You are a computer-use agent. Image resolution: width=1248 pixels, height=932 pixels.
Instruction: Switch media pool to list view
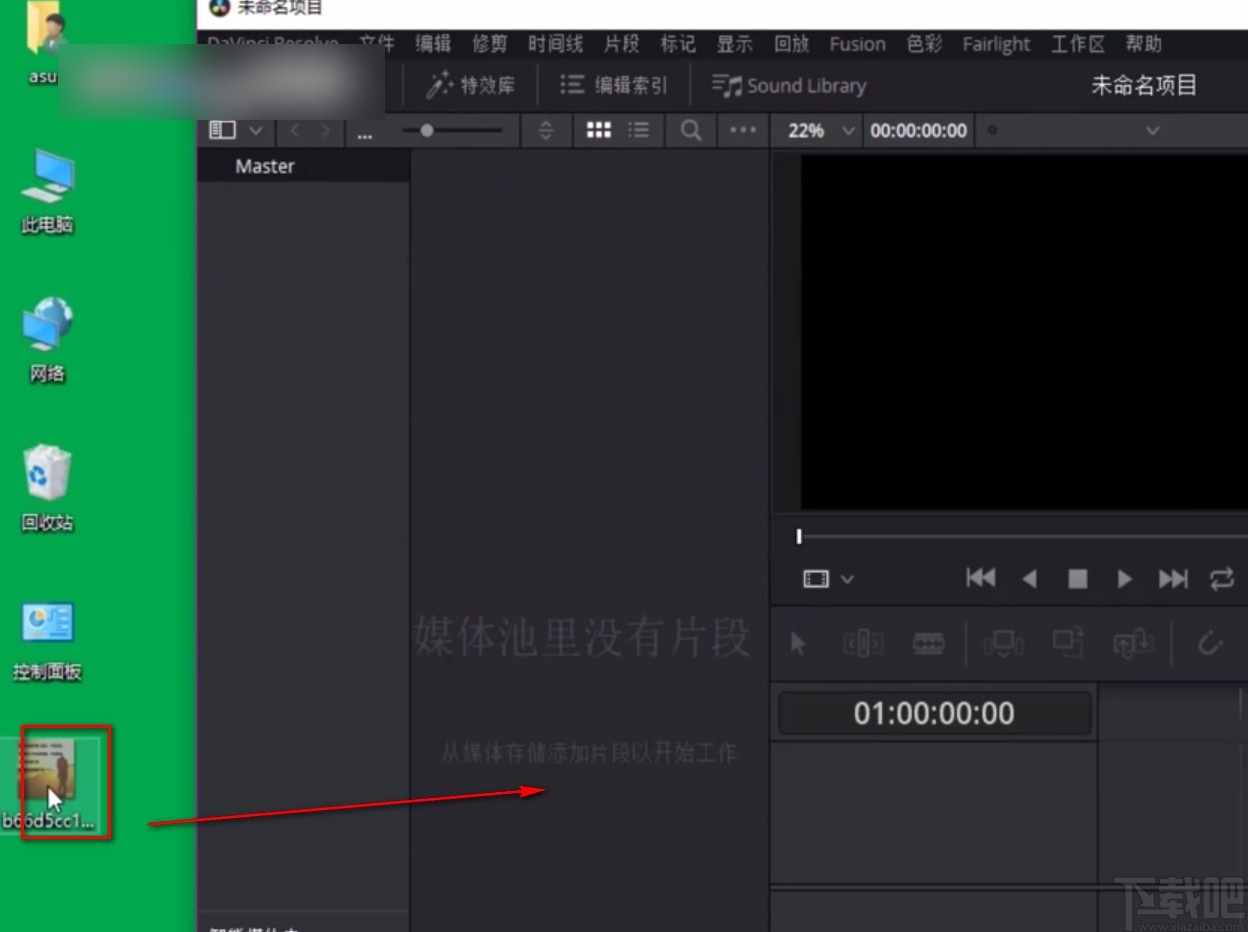coord(638,130)
